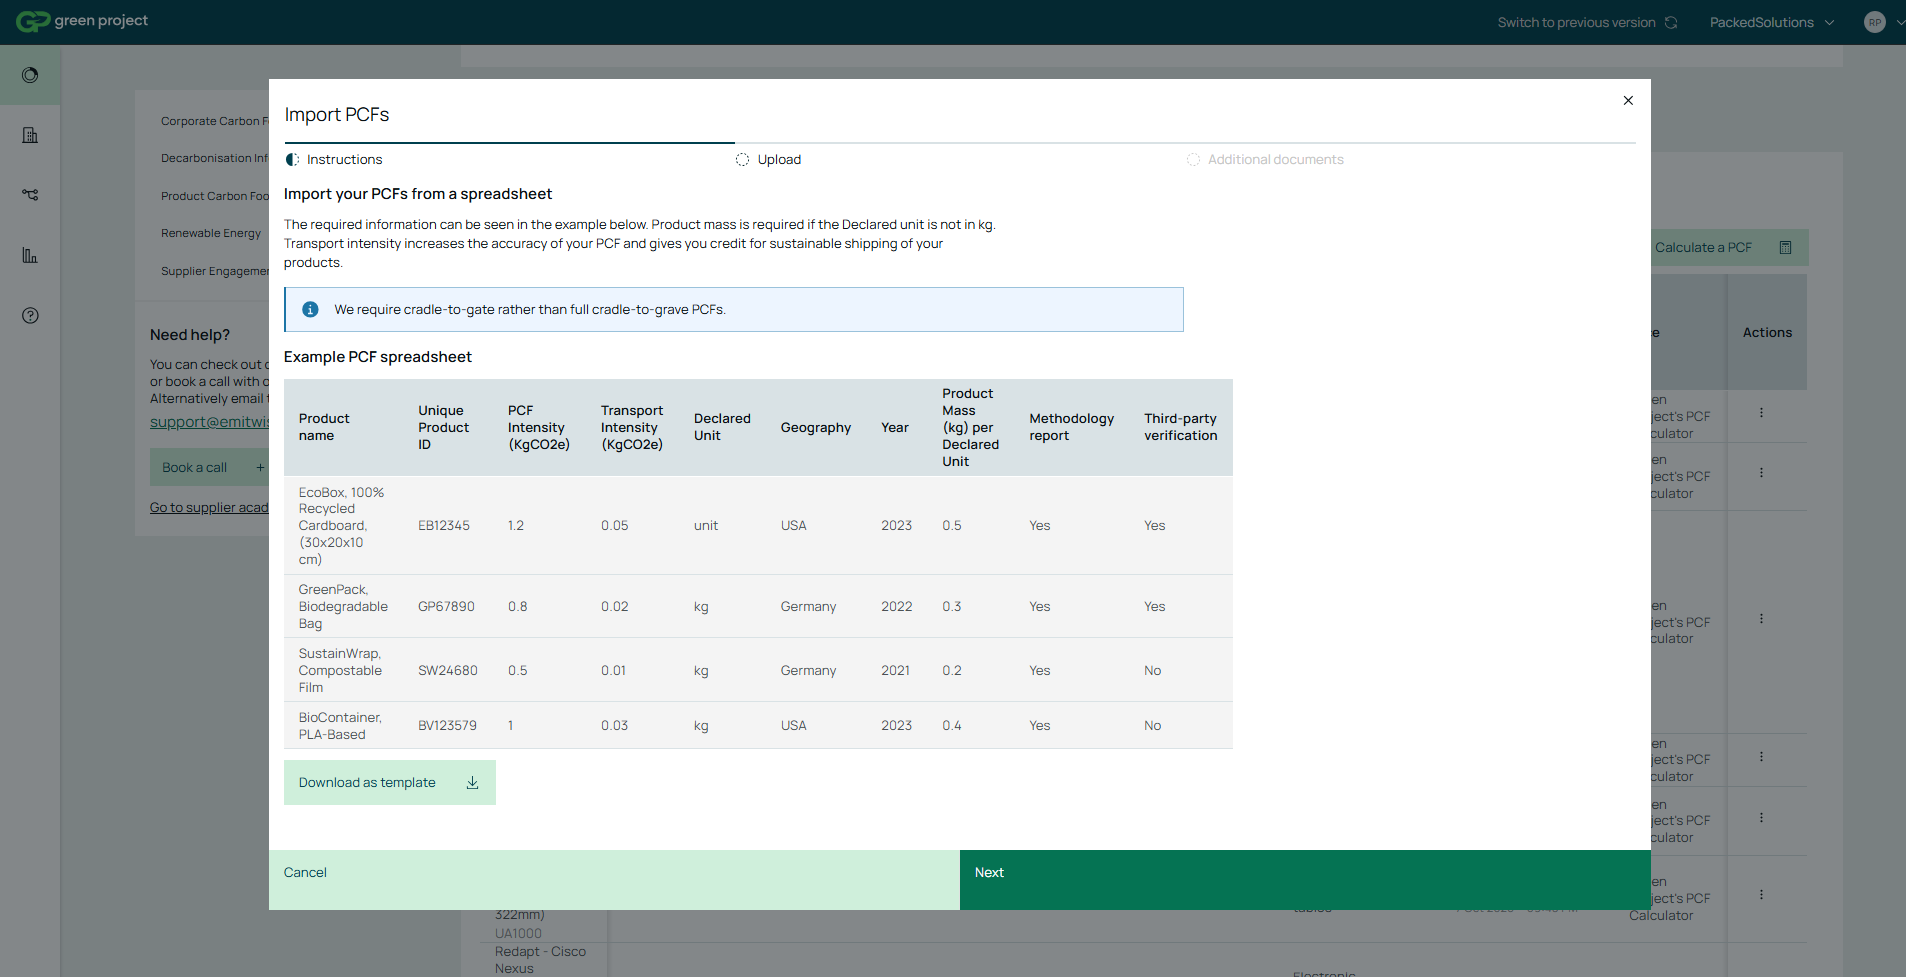Click the info icon in the cradle-to-gate notice

(x=310, y=310)
